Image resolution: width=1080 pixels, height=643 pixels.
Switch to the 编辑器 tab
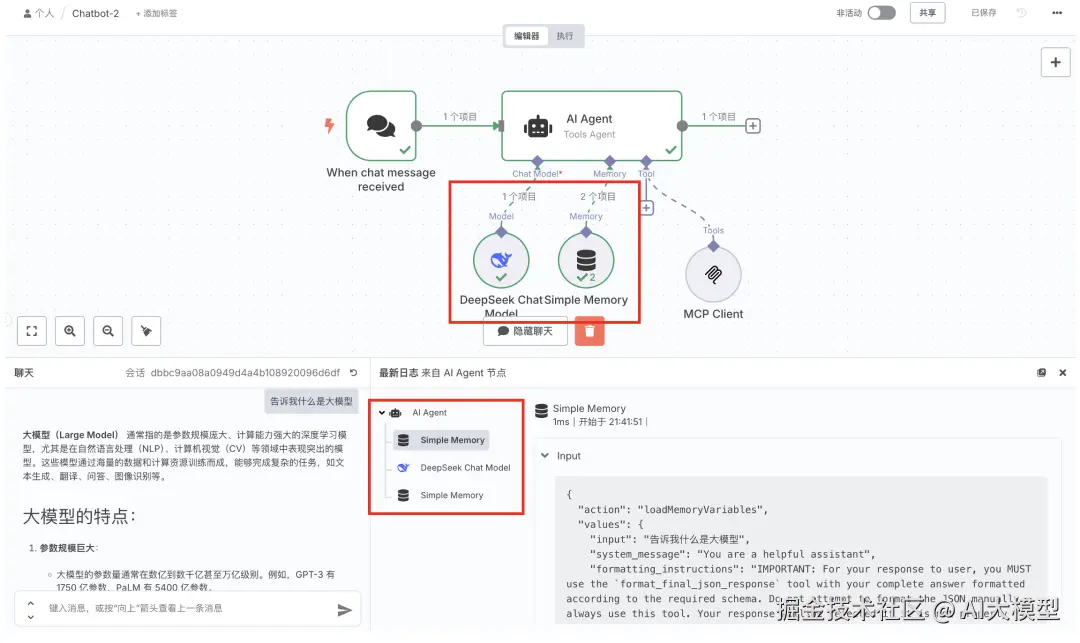(527, 36)
